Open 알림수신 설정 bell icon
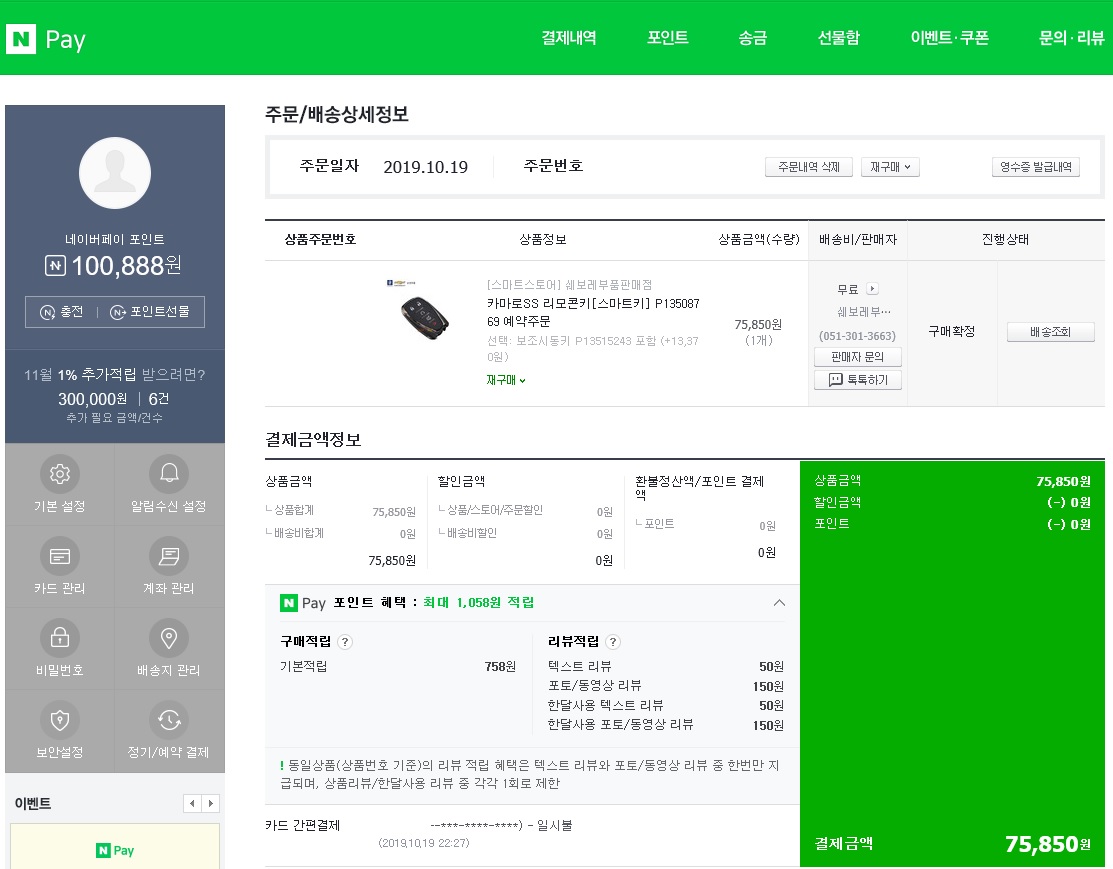The height and width of the screenshot is (869, 1113). point(169,474)
